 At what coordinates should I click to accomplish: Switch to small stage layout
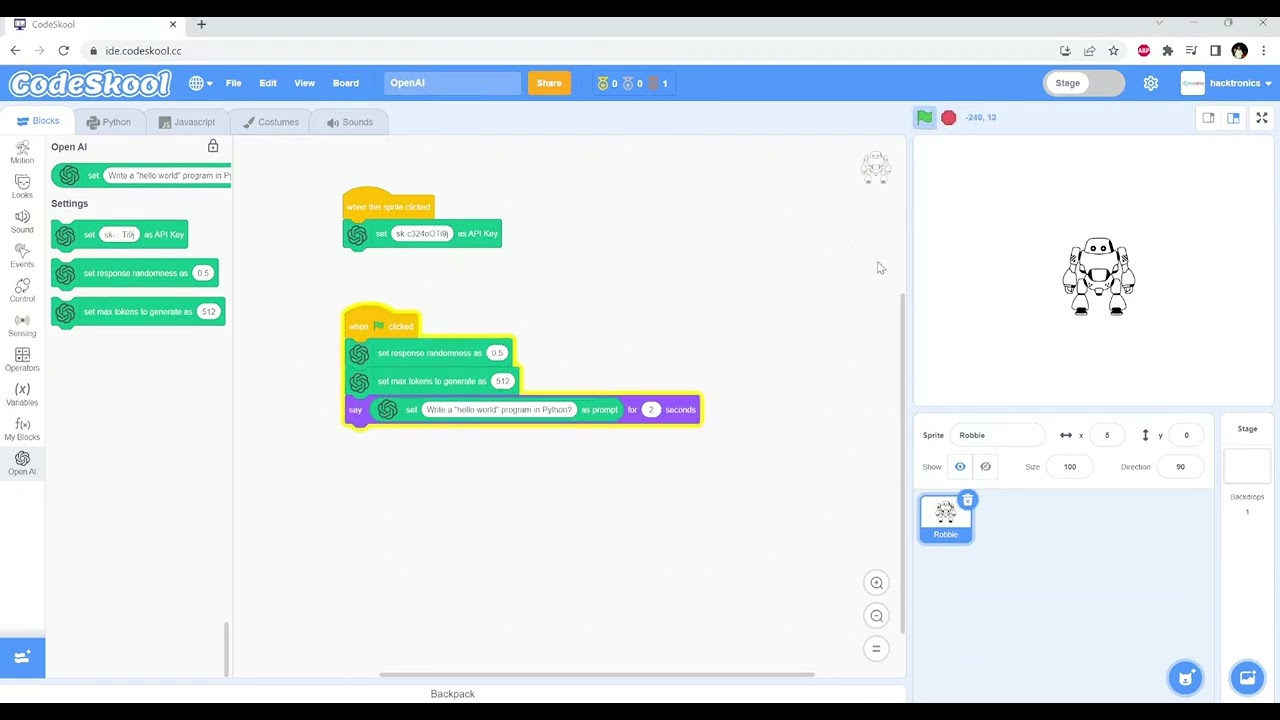pos(1208,118)
